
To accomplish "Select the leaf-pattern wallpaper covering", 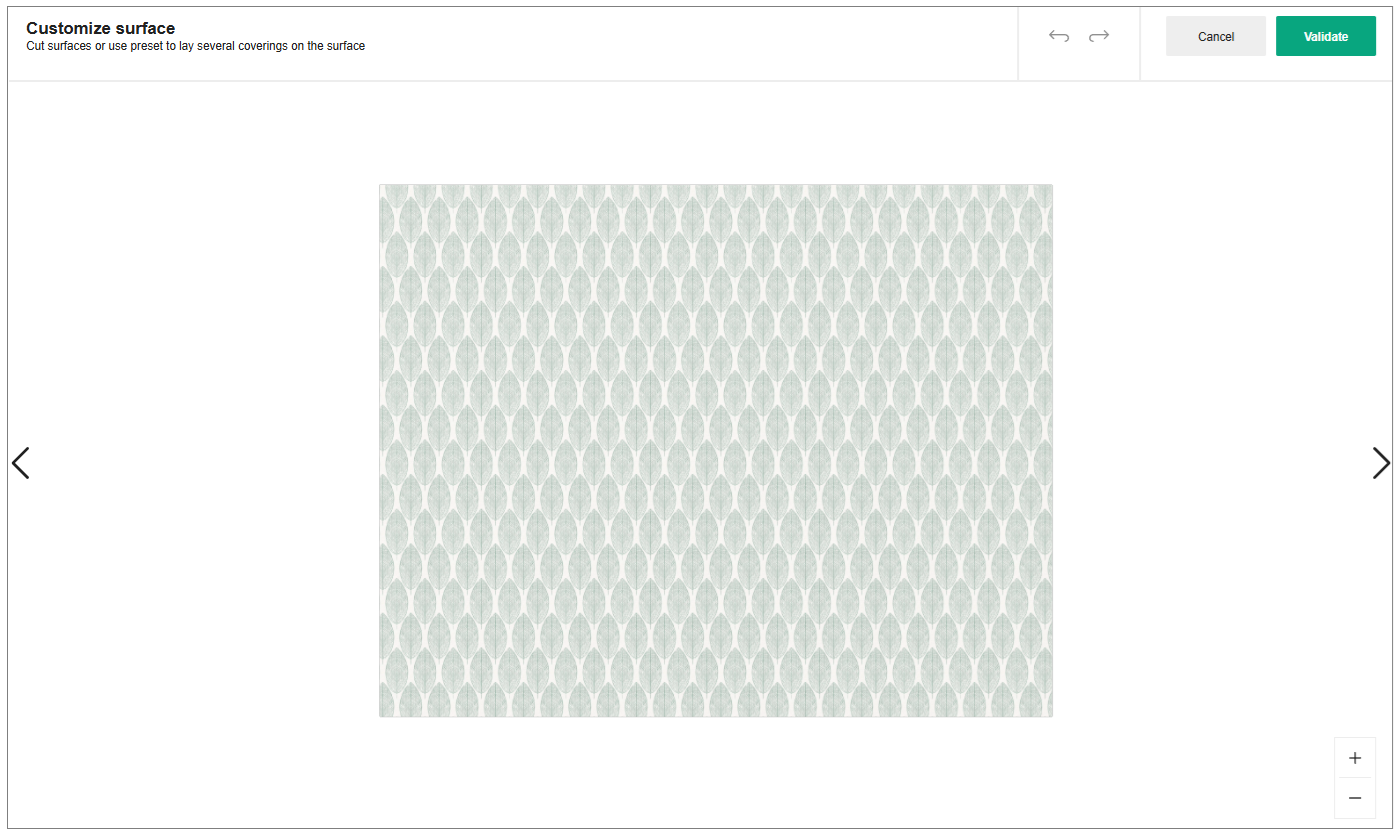I will [x=716, y=449].
